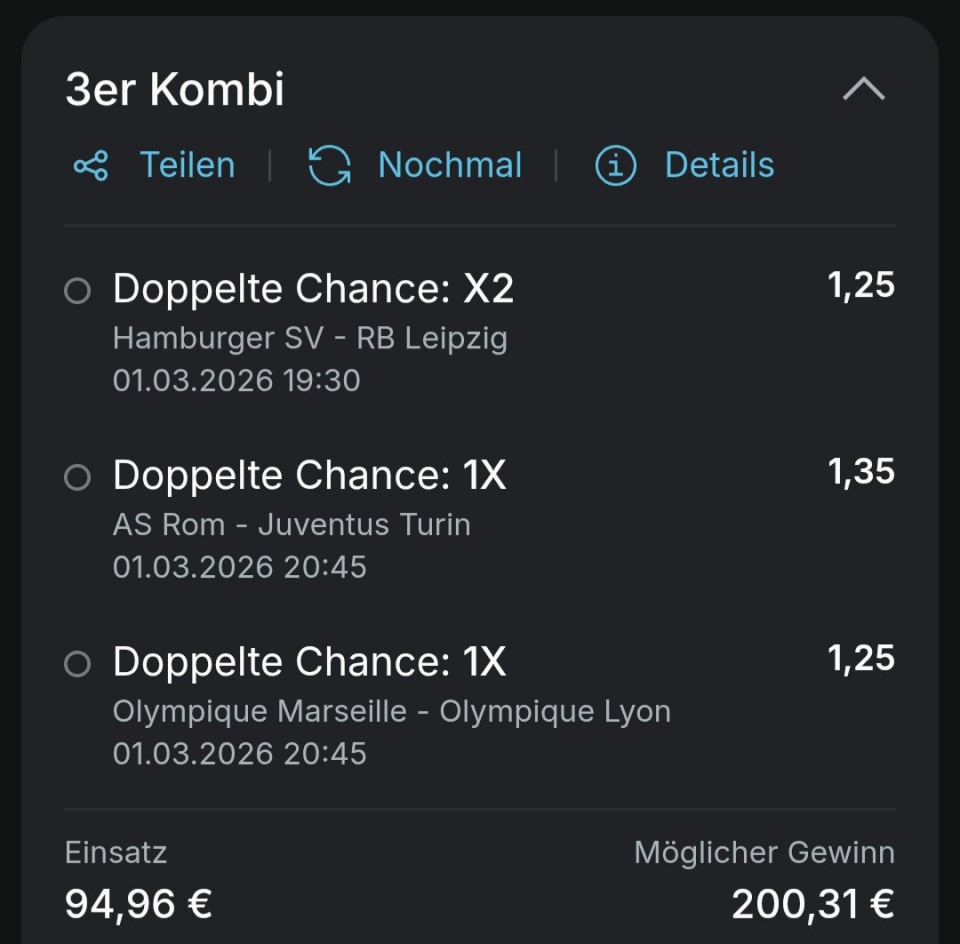Open the AS Rom - Juventus Turin match

(291, 525)
